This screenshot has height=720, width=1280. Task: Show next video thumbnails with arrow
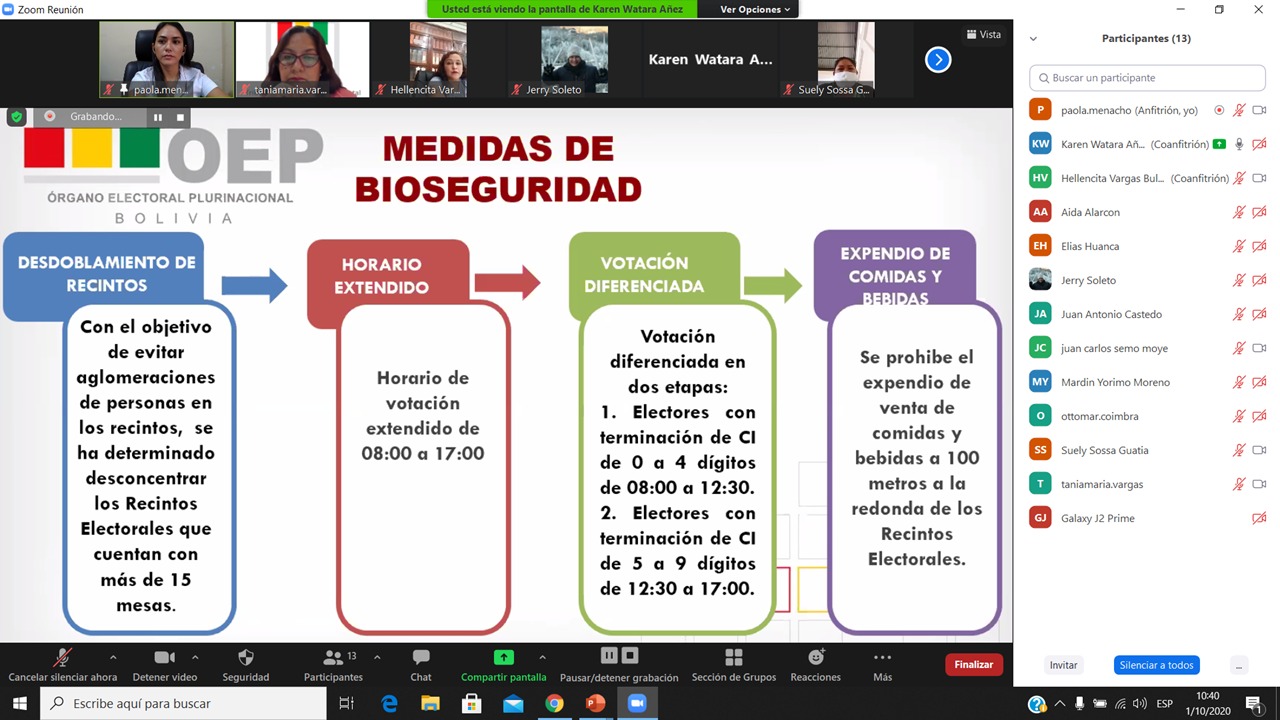[937, 60]
